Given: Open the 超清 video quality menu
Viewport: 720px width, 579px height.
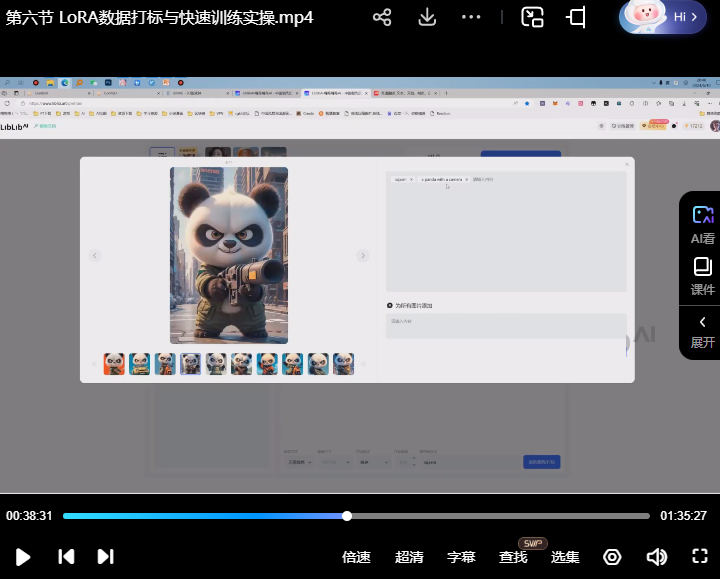Looking at the screenshot, I should (x=409, y=557).
